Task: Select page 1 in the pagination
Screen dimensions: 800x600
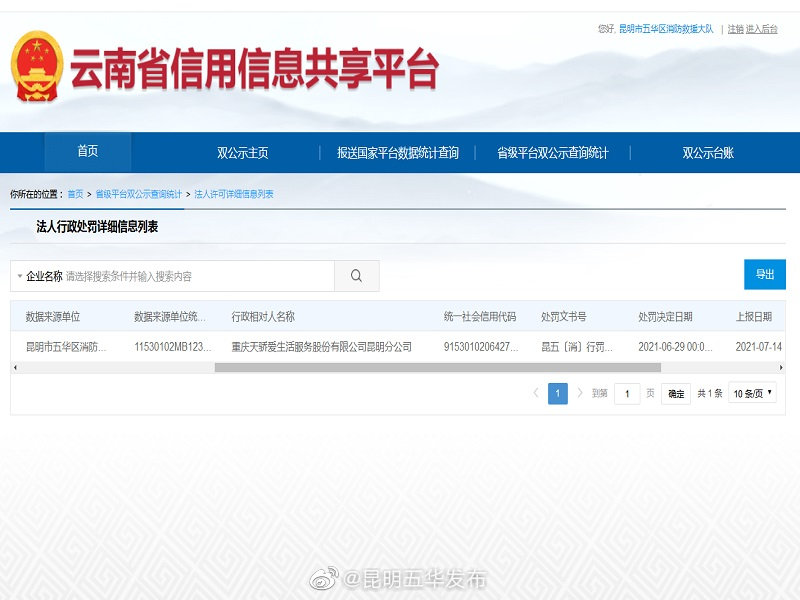Action: (x=557, y=393)
